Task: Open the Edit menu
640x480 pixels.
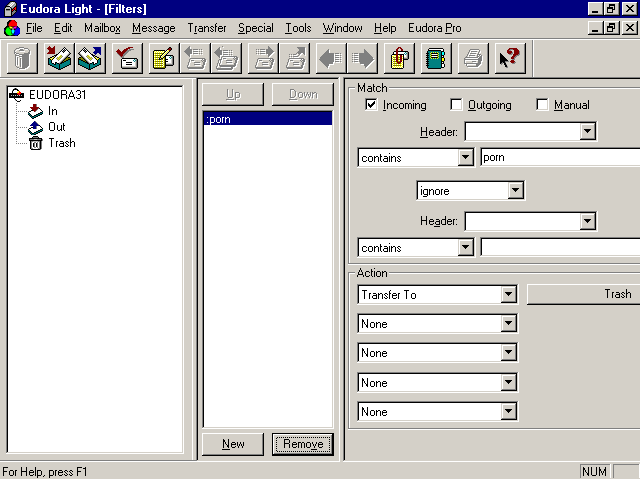Action: 63,28
